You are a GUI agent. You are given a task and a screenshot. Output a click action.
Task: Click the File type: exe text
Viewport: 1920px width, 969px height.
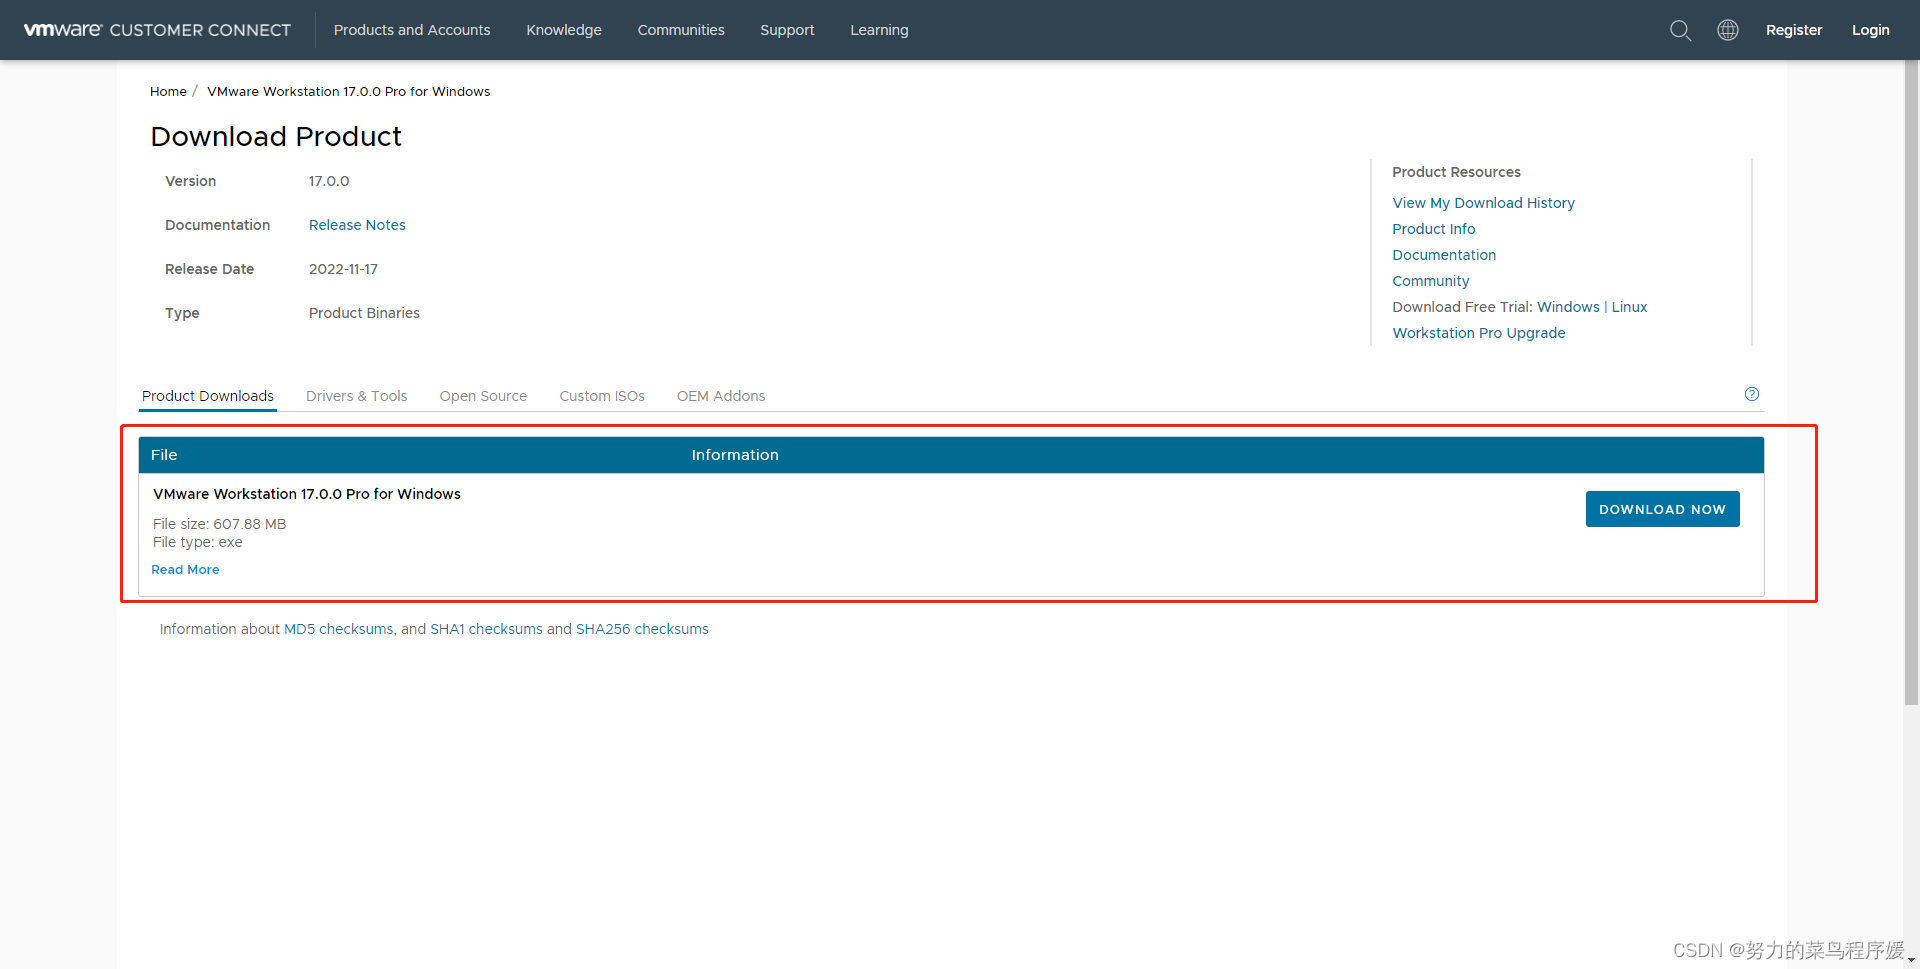pyautogui.click(x=198, y=542)
